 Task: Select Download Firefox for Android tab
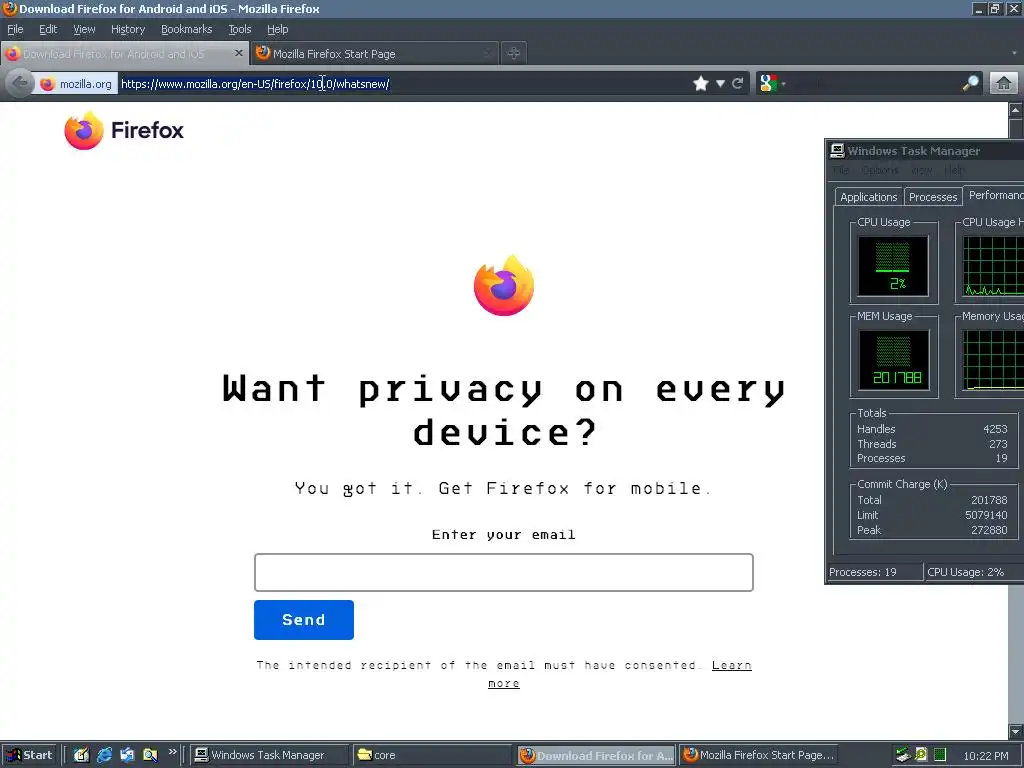click(x=124, y=54)
